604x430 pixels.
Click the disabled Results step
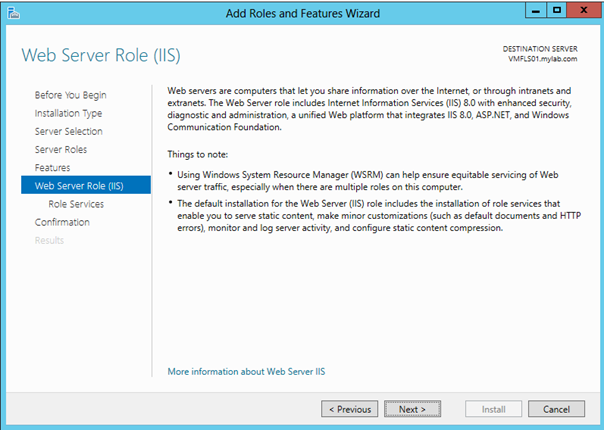click(x=49, y=240)
